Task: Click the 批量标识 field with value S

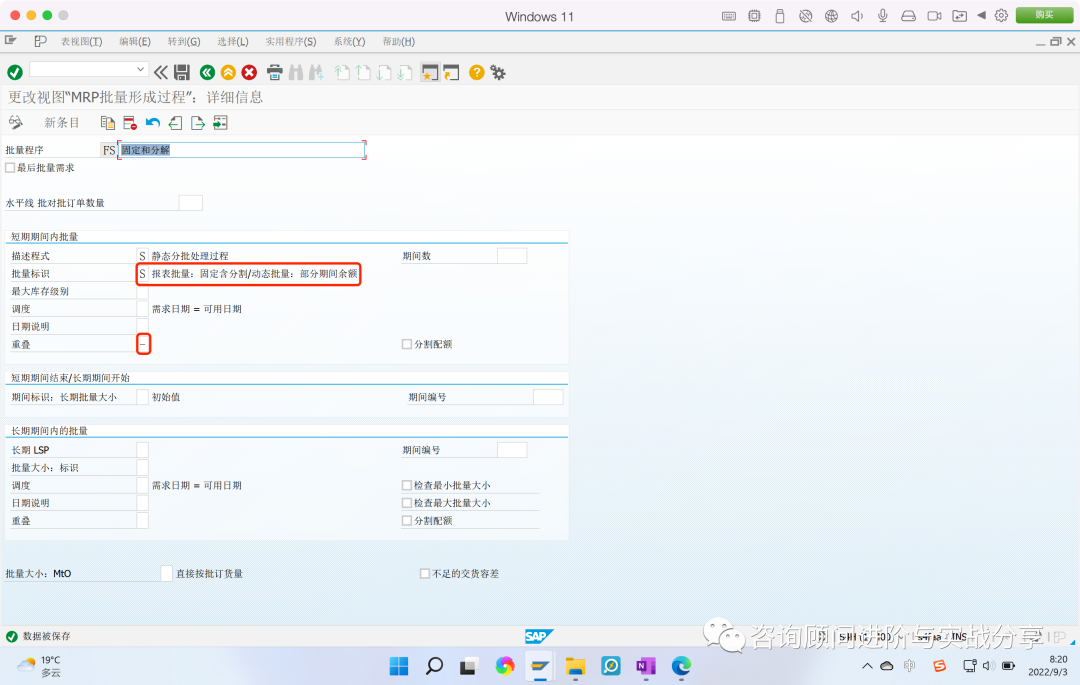Action: [x=143, y=273]
